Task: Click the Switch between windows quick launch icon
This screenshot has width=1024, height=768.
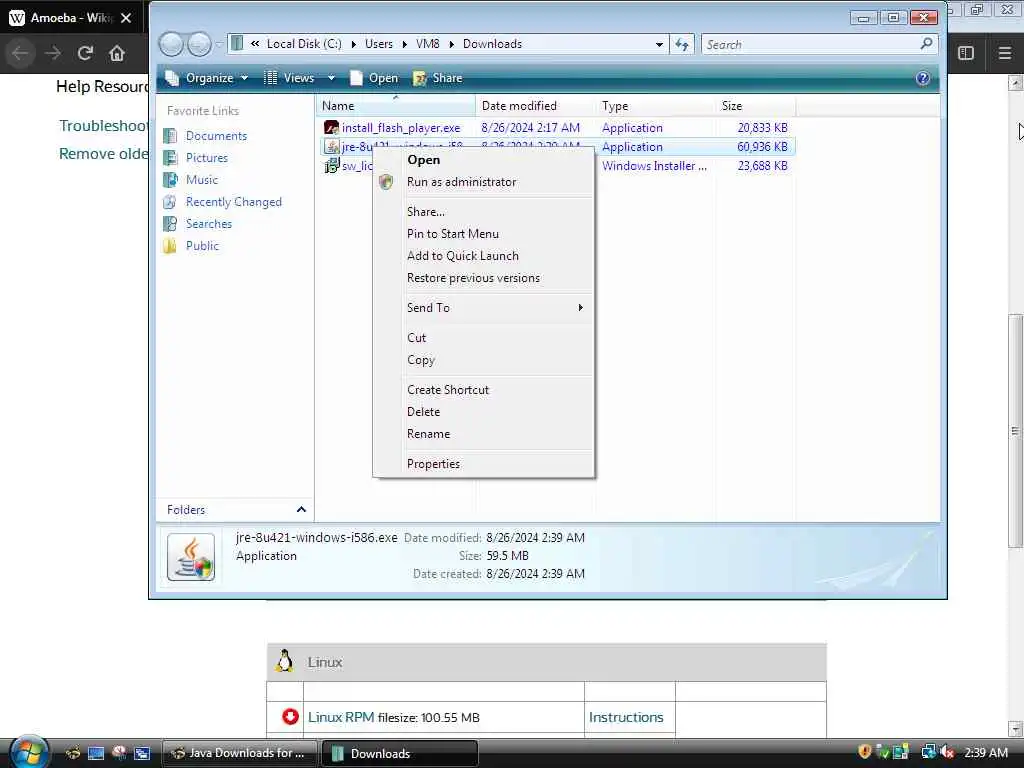Action: (x=142, y=754)
